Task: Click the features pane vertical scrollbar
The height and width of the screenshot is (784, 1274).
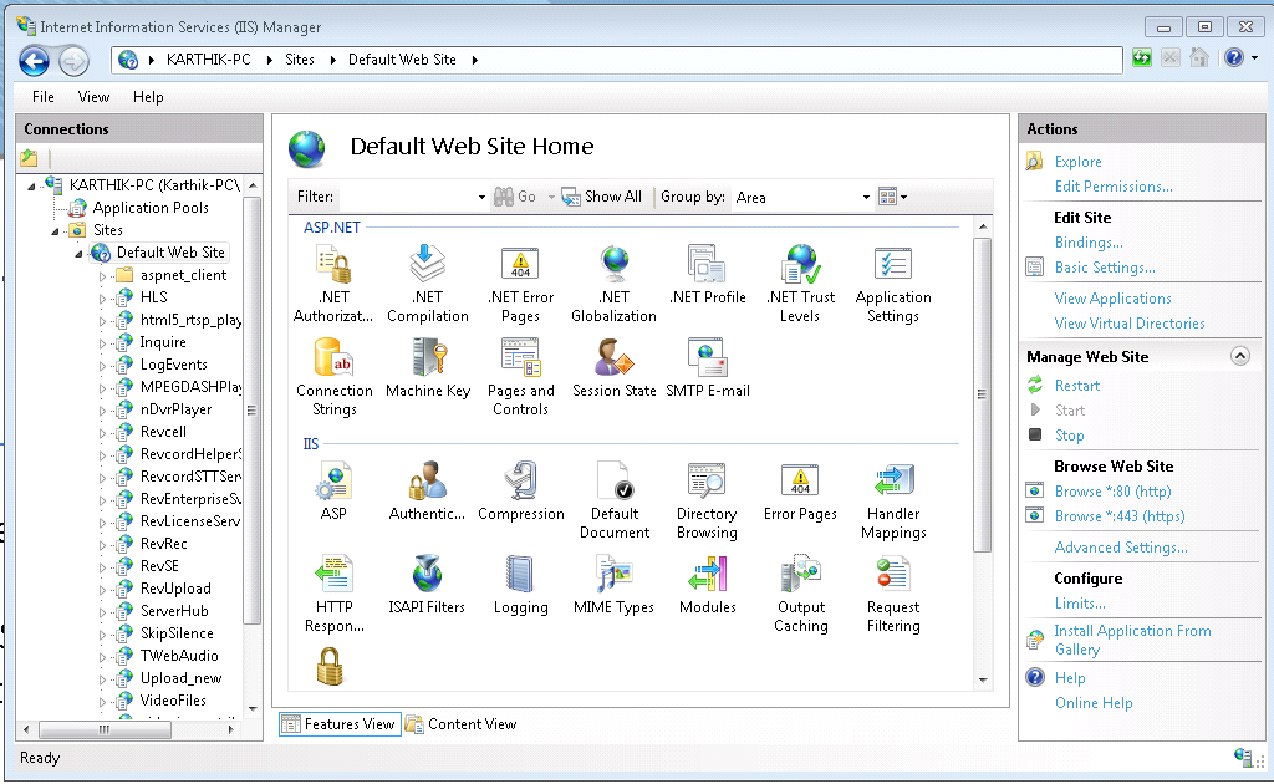Action: [x=983, y=395]
